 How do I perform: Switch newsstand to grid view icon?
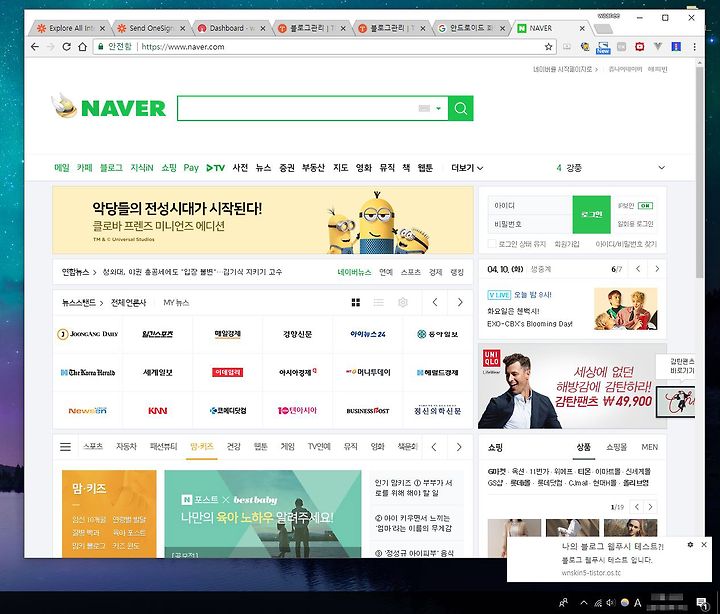pos(356,302)
